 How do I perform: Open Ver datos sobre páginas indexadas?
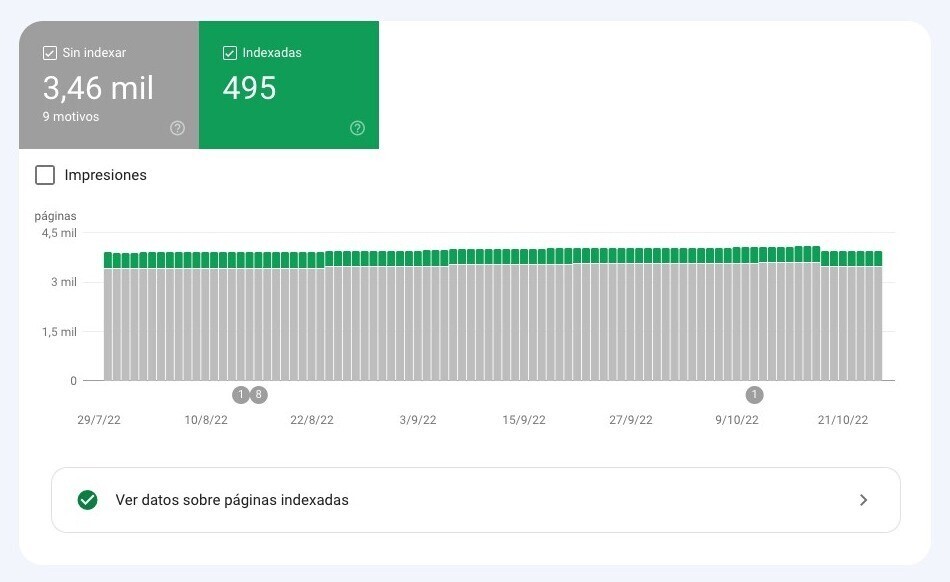[232, 500]
